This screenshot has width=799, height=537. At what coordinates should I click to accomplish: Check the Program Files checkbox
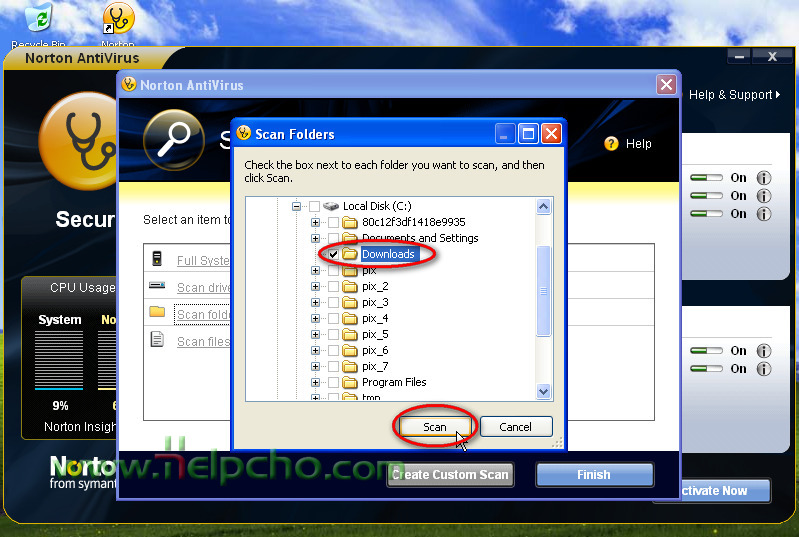click(333, 382)
